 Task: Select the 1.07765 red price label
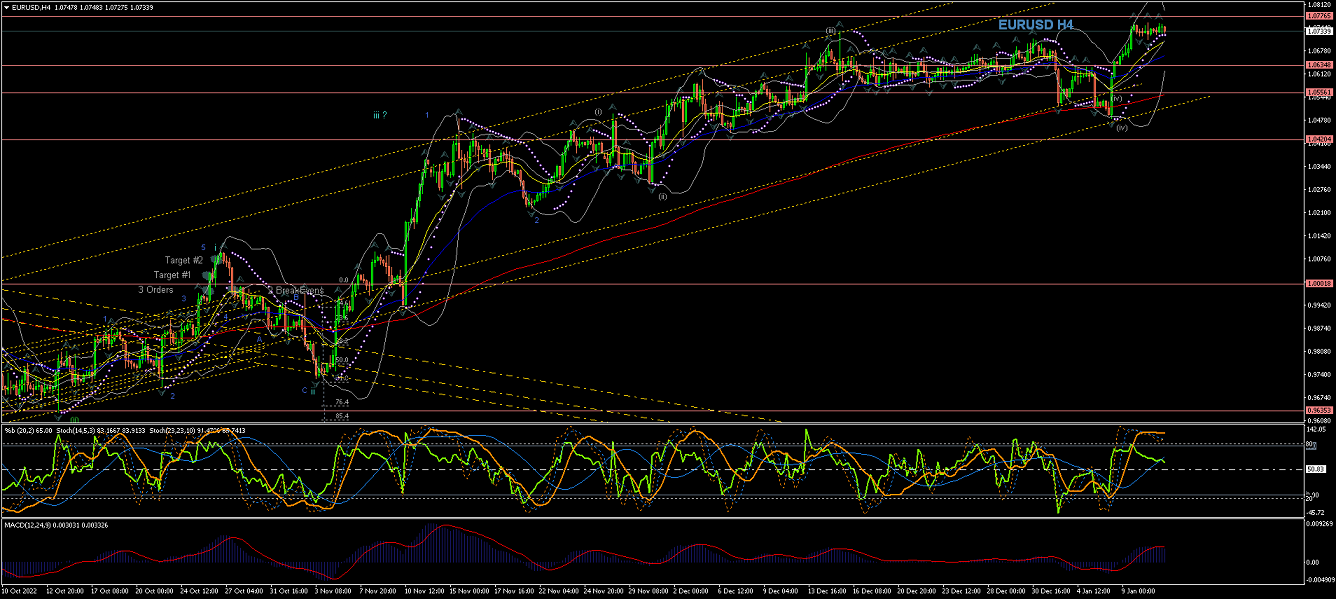1320,17
